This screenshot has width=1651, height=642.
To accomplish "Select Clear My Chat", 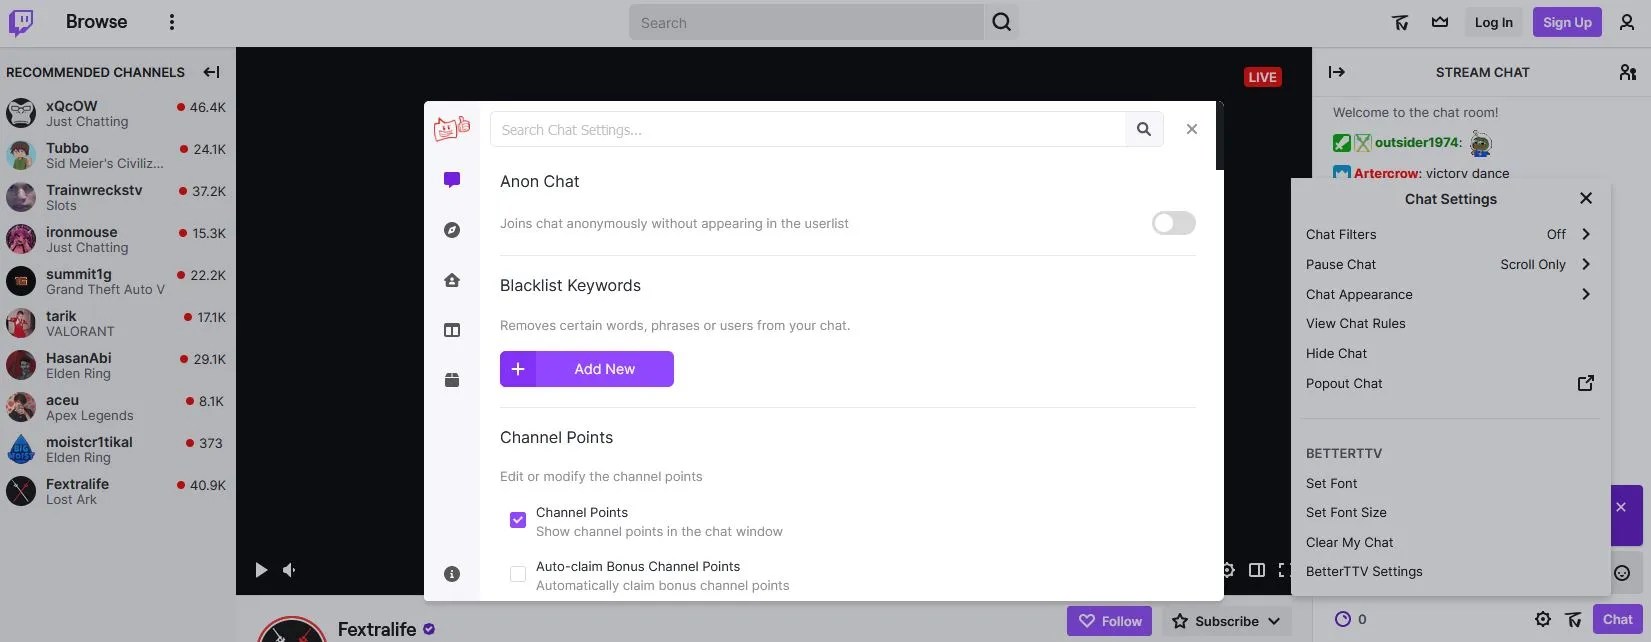I will [1349, 542].
